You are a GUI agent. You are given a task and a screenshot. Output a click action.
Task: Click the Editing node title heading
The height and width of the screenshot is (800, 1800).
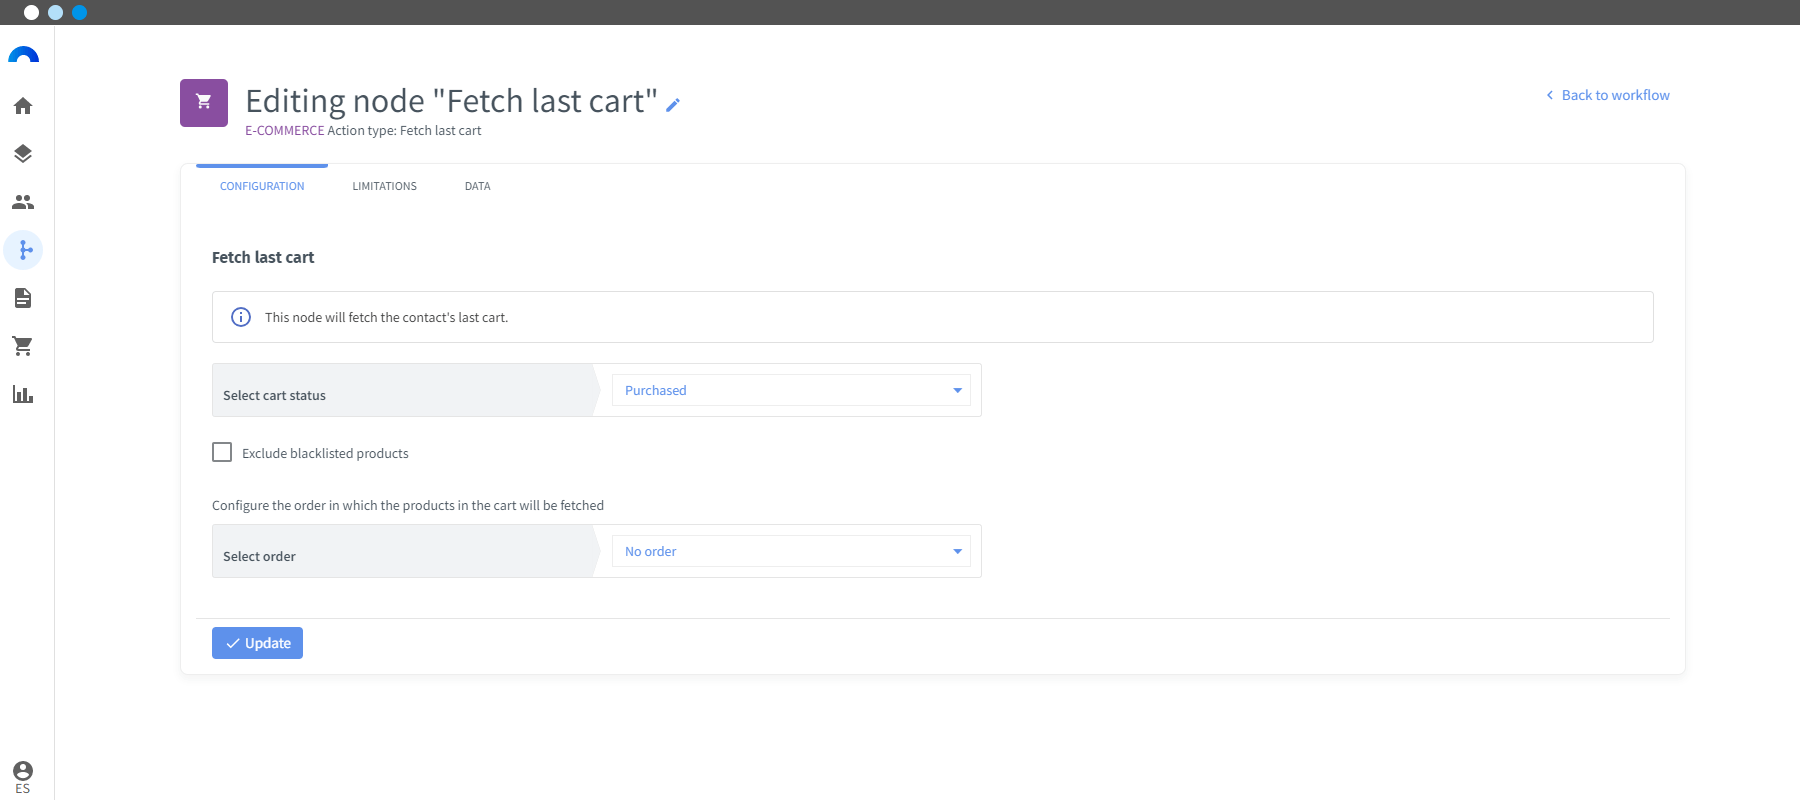451,101
